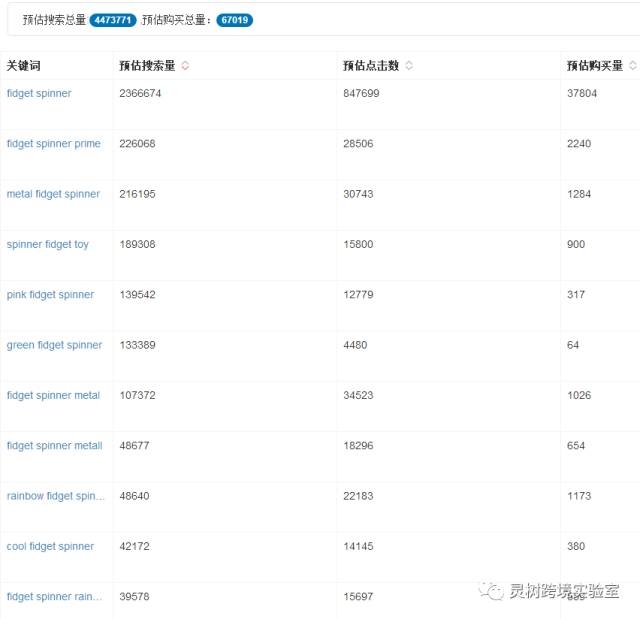The height and width of the screenshot is (619, 640).
Task: Select purchase value 64
Action: [x=573, y=345]
